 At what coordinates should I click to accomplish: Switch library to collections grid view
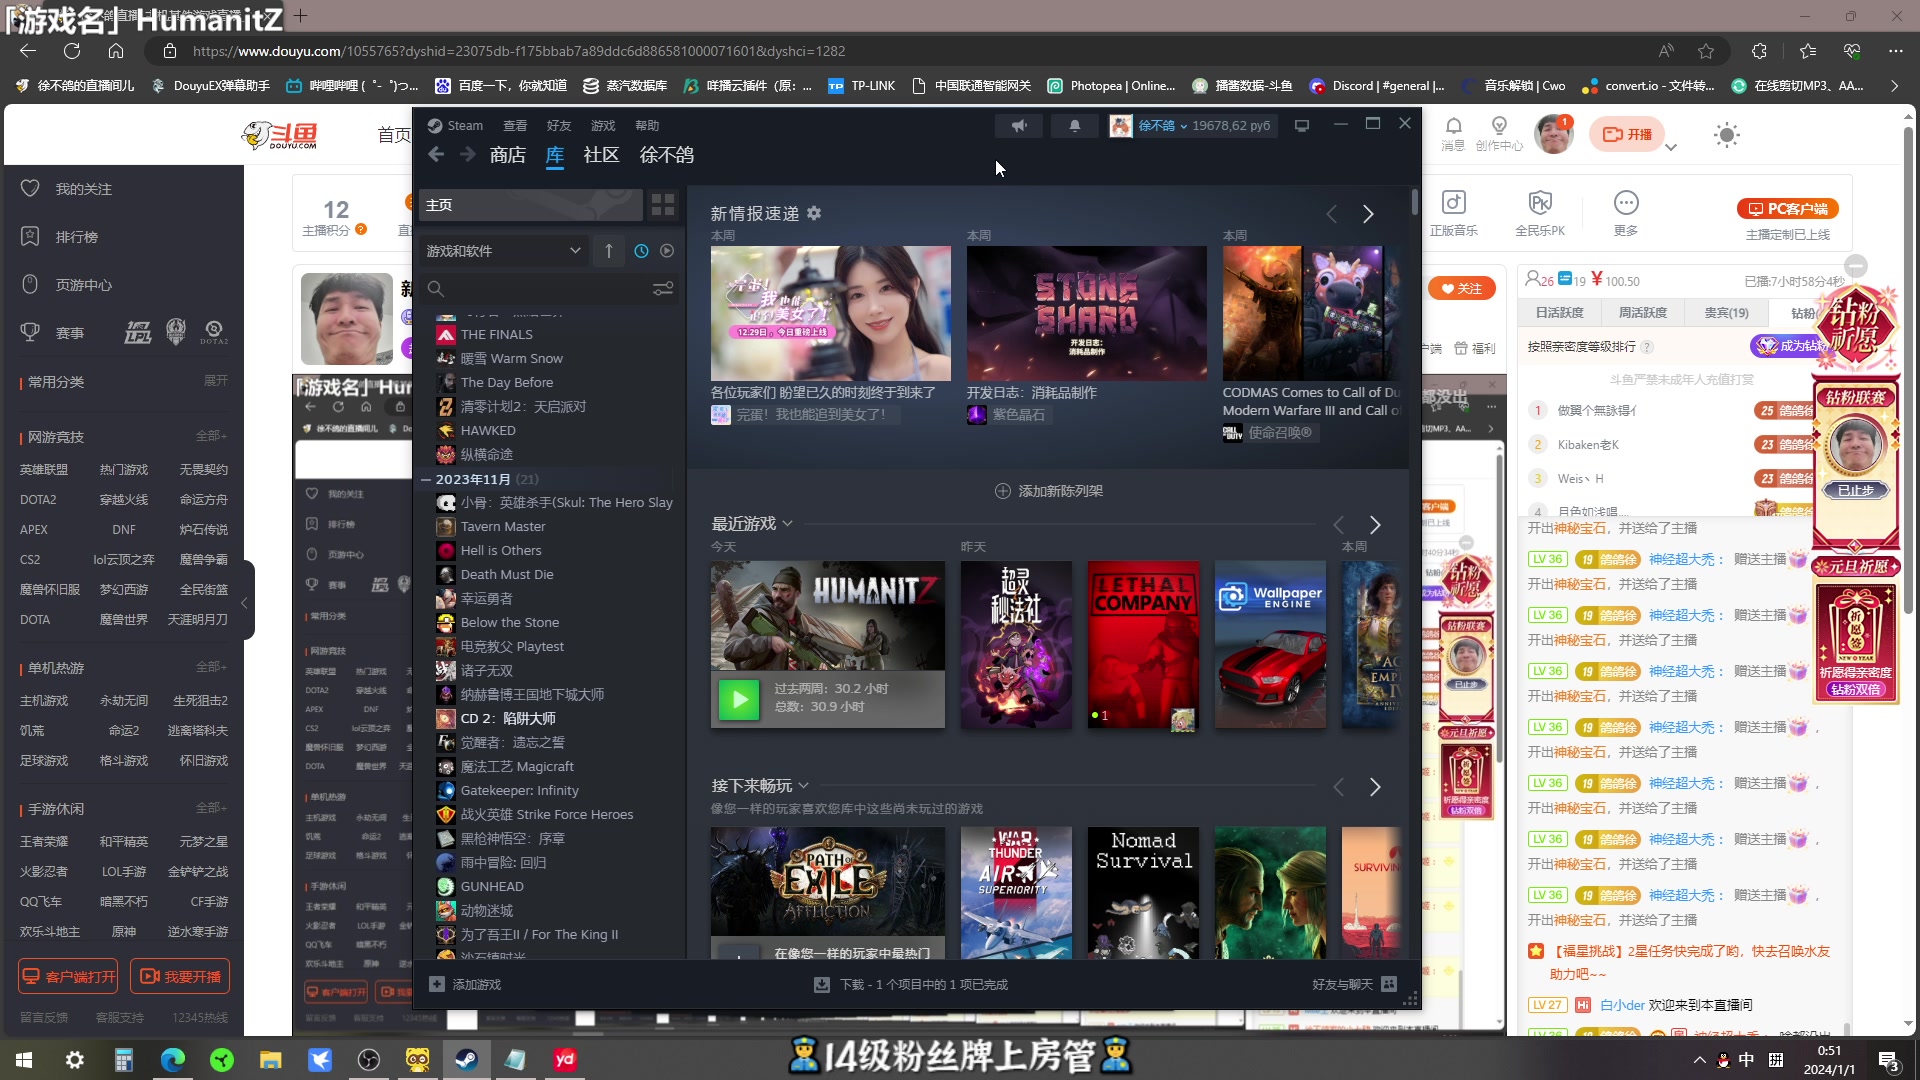(x=663, y=205)
